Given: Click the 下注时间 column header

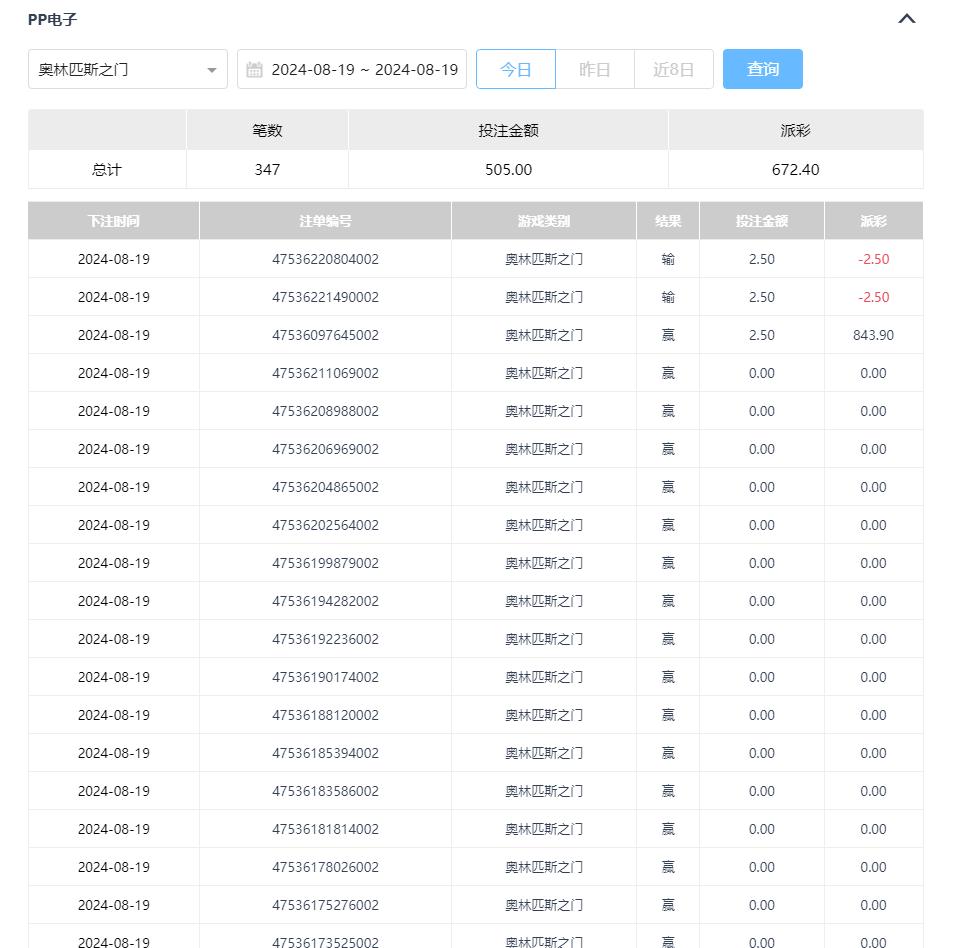Looking at the screenshot, I should point(113,221).
